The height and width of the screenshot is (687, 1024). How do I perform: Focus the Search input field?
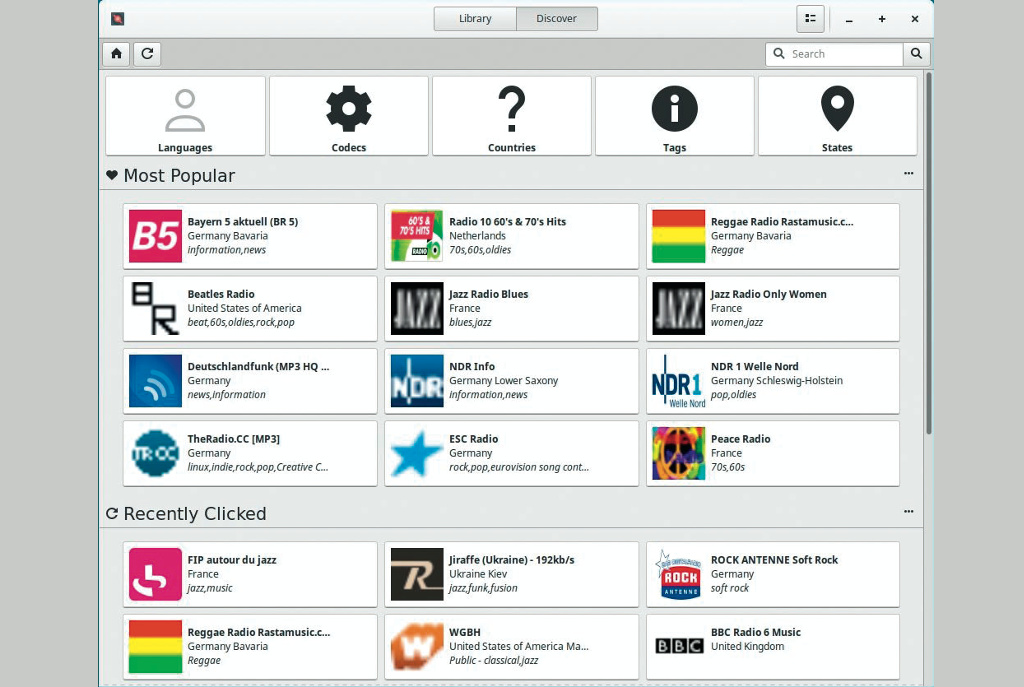[835, 54]
